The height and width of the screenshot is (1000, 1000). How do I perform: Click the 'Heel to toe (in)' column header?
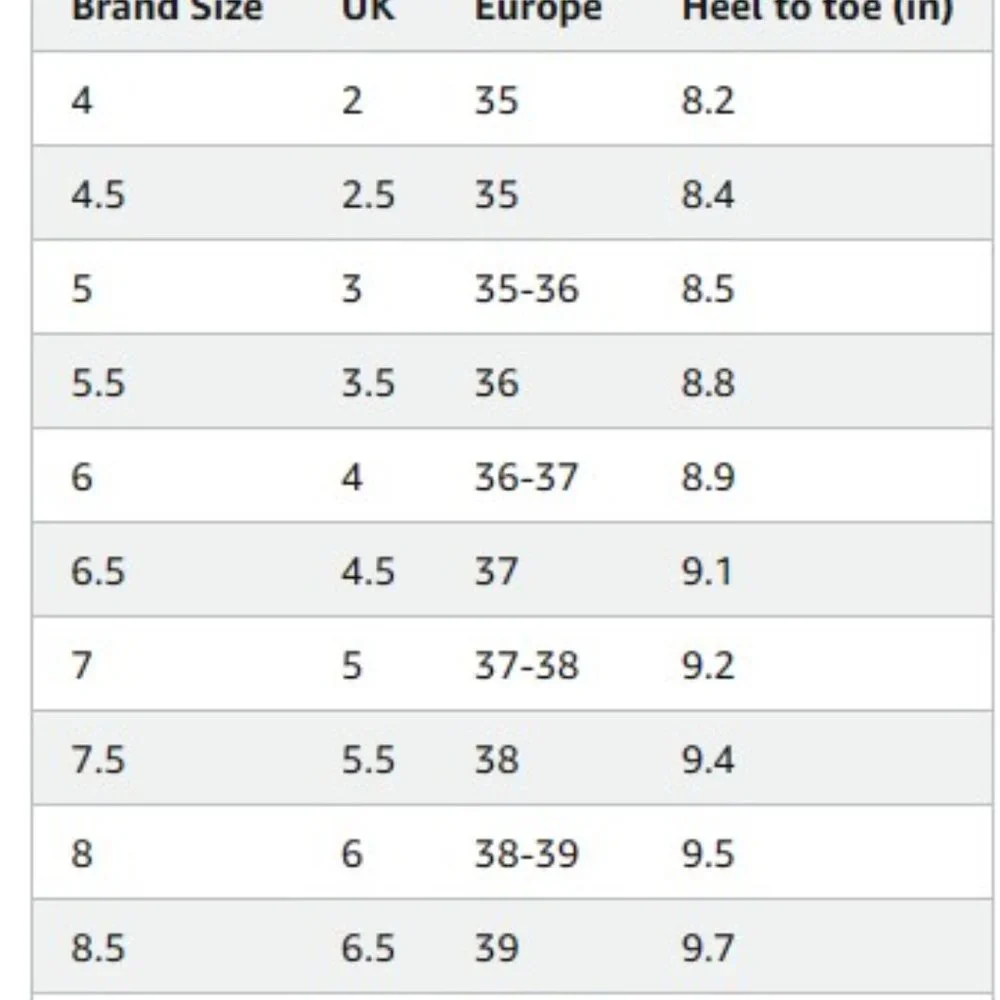[x=816, y=12]
